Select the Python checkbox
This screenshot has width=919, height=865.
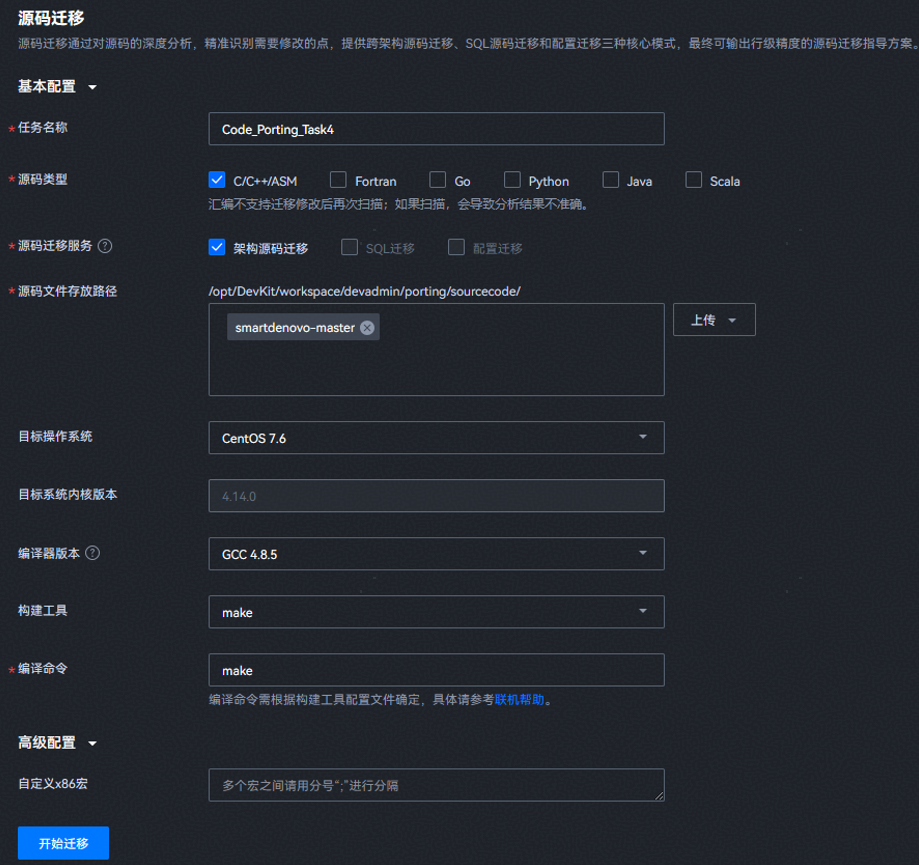512,180
